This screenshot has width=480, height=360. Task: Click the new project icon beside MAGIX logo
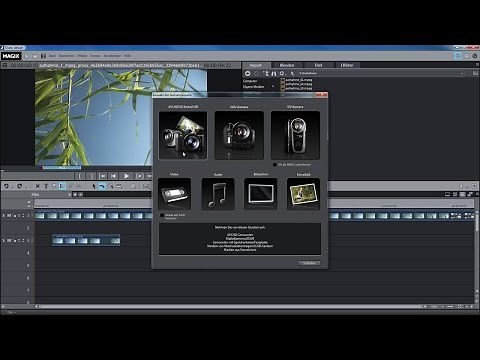pyautogui.click(x=26, y=56)
